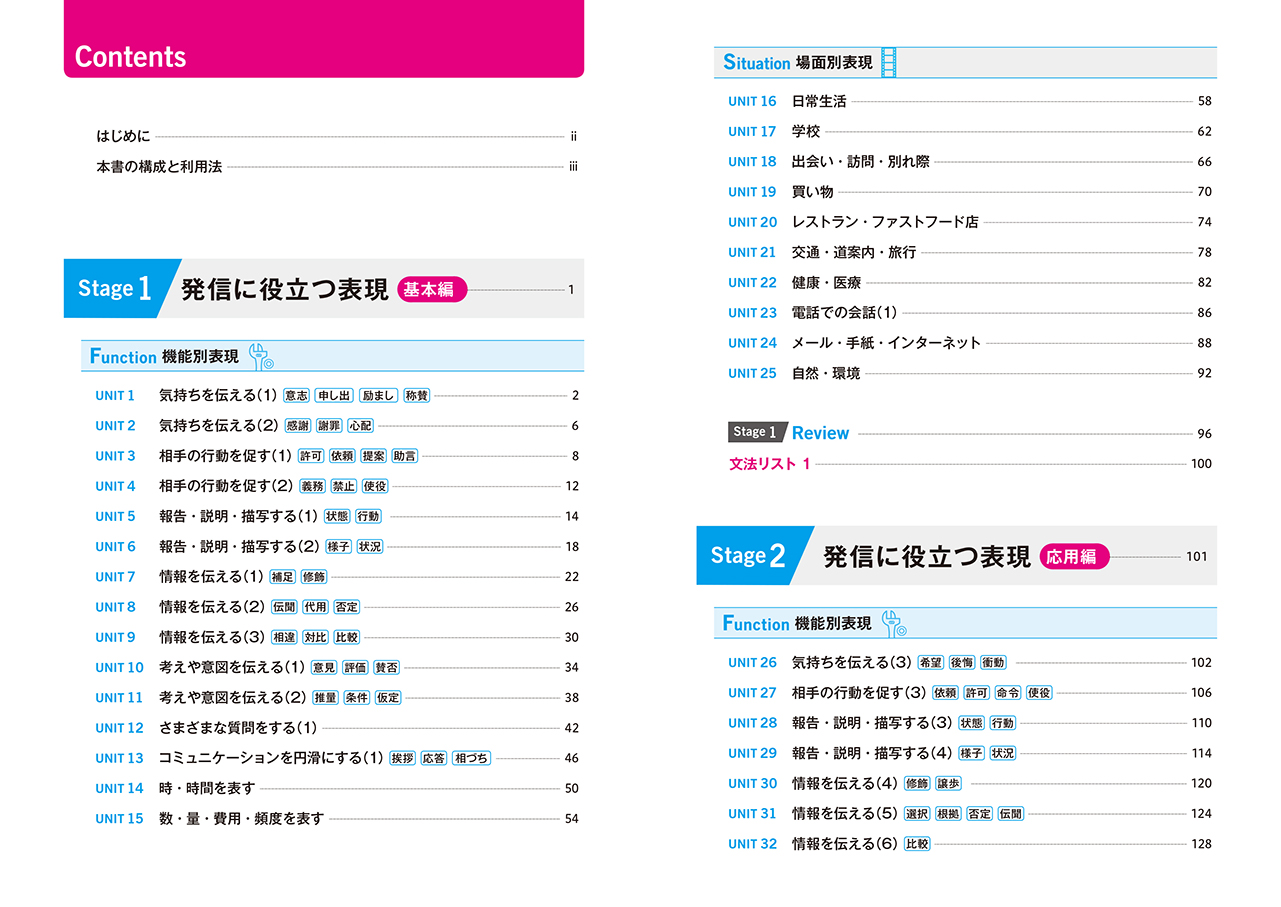Go to UNIT 20 レストラン・ファストフード店

click(x=970, y=222)
